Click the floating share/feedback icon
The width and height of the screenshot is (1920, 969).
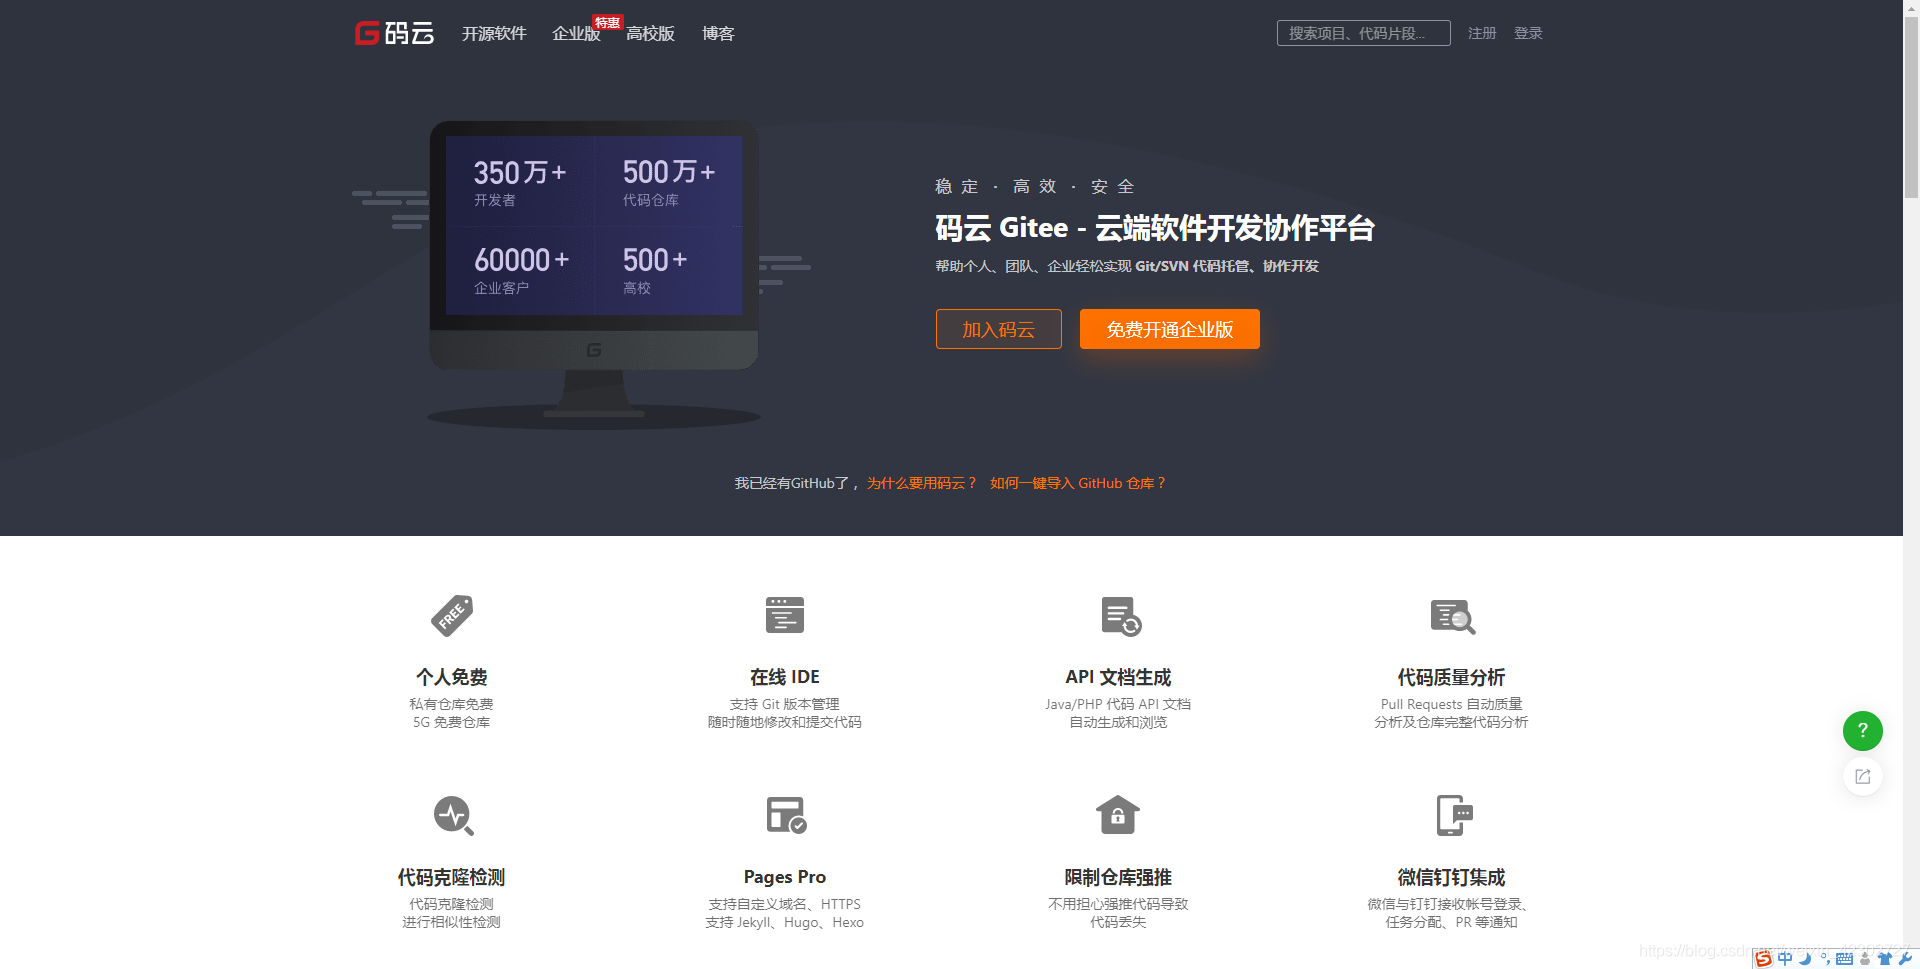click(x=1862, y=777)
